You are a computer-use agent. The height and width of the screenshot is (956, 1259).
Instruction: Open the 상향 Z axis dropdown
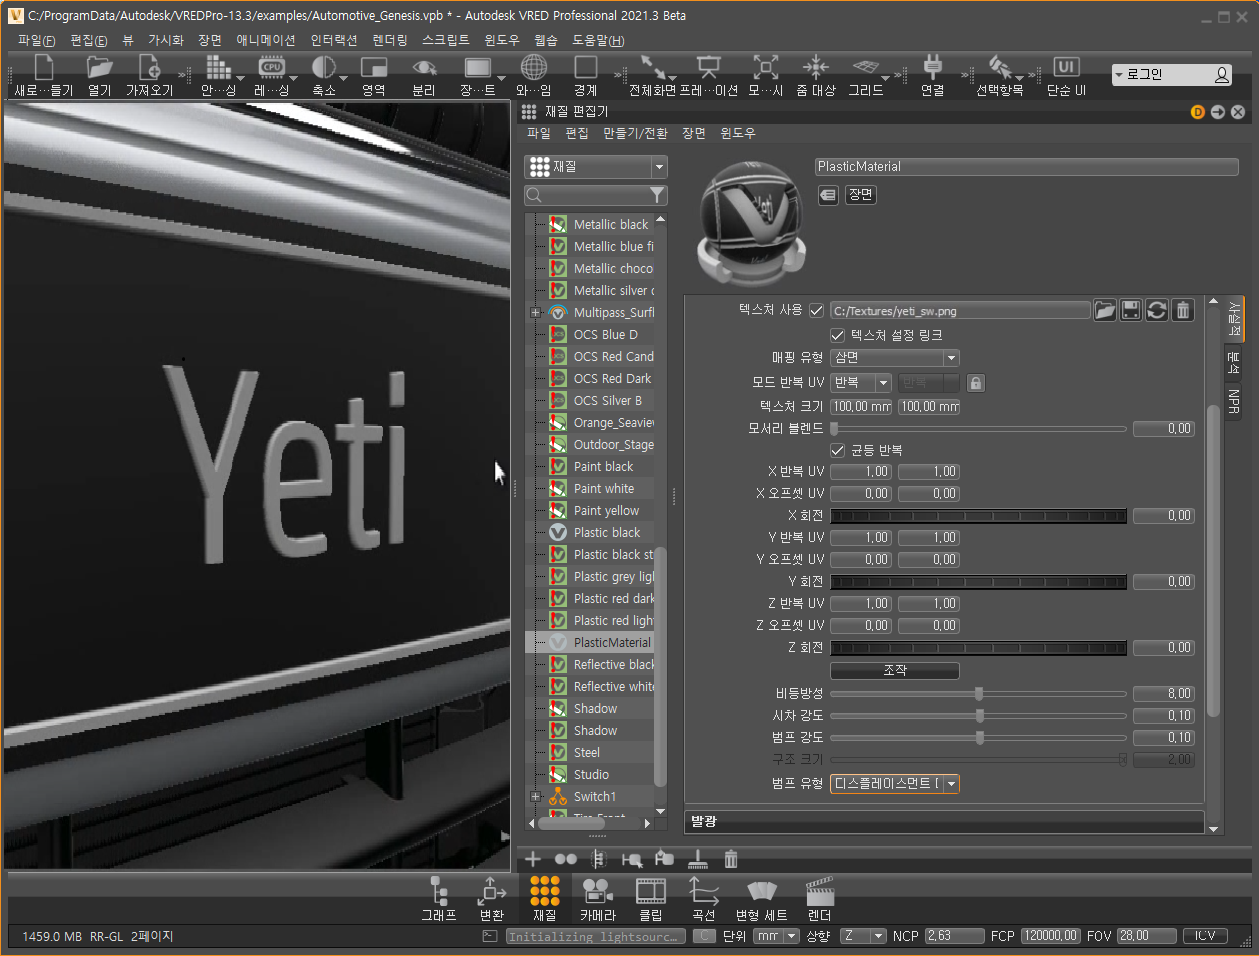[863, 936]
